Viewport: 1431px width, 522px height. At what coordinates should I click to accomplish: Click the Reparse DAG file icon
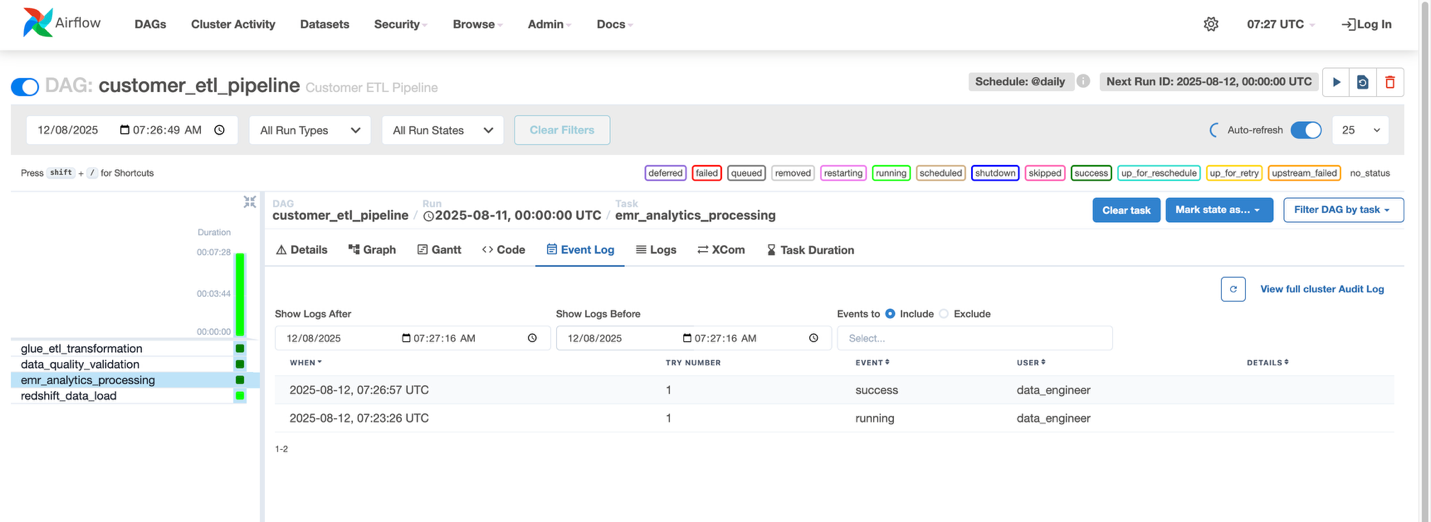[1362, 82]
